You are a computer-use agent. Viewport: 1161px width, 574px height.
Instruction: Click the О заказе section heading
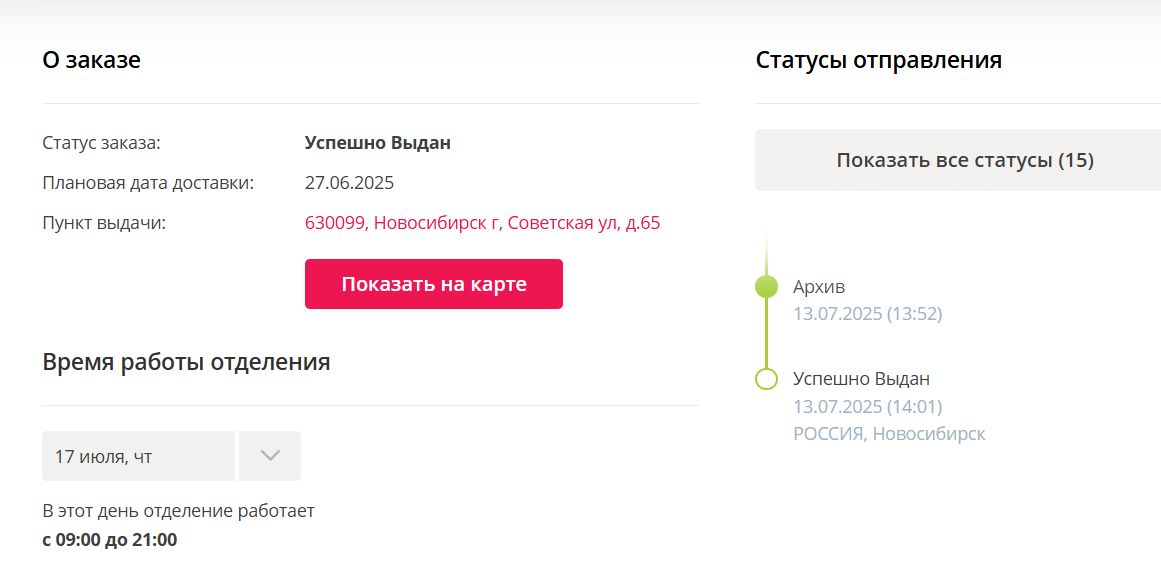tap(92, 60)
